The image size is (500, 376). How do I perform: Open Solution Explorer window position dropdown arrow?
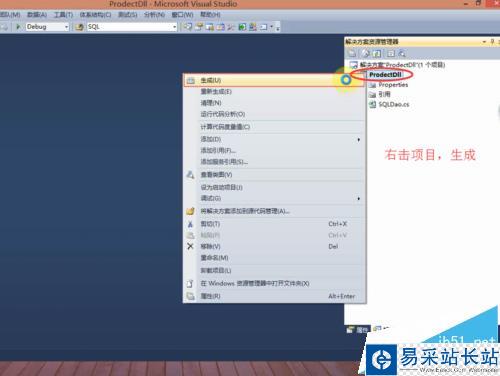[x=484, y=42]
